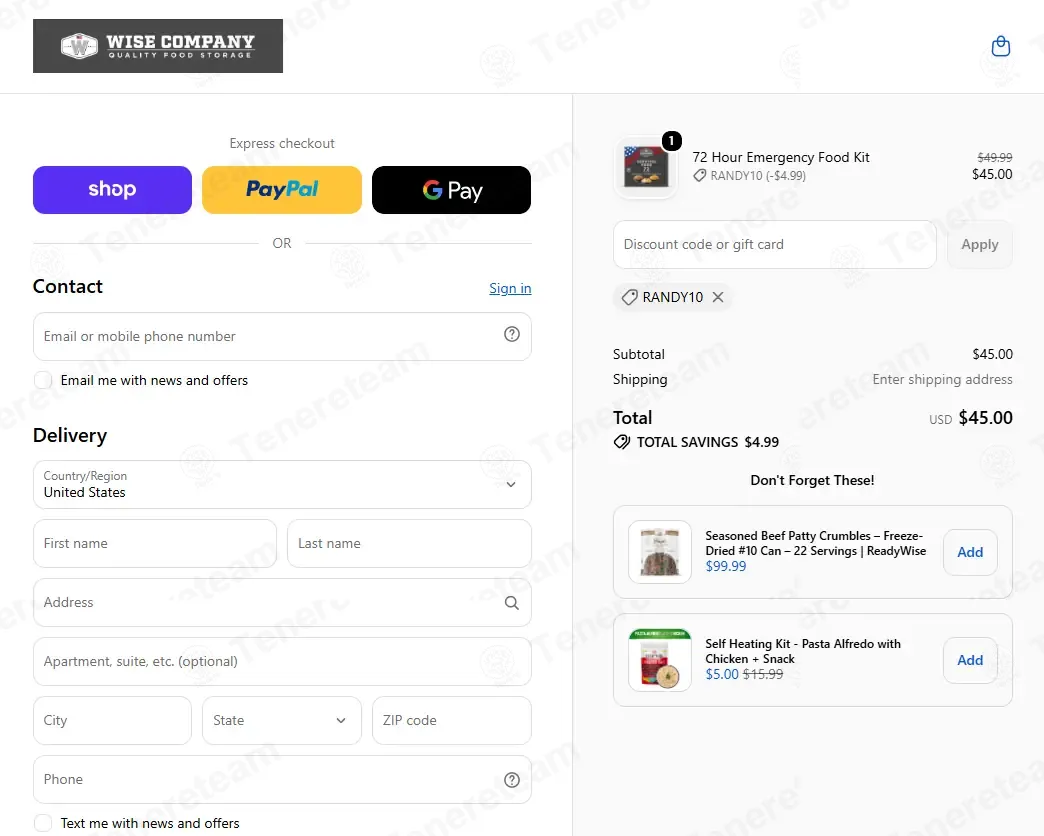Add Seasoned Beef Patty Crumbles to order

tap(970, 552)
